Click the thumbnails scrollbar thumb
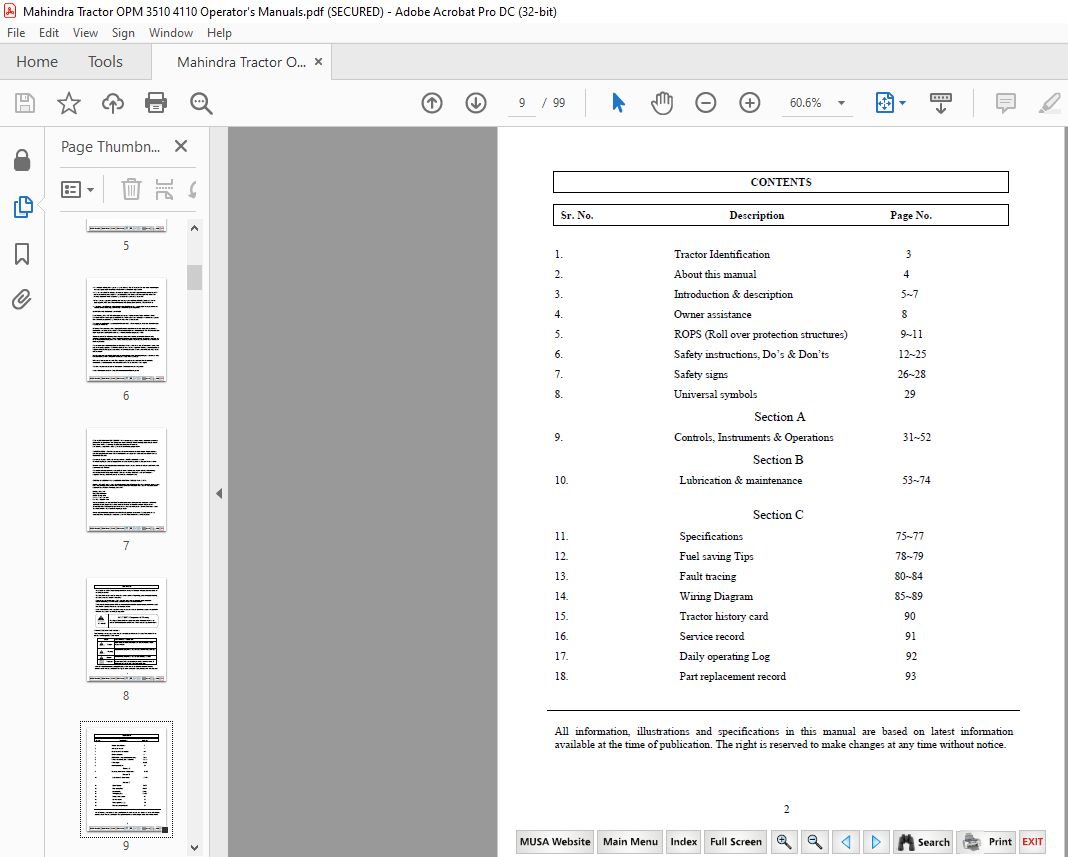This screenshot has width=1068, height=857. 194,277
